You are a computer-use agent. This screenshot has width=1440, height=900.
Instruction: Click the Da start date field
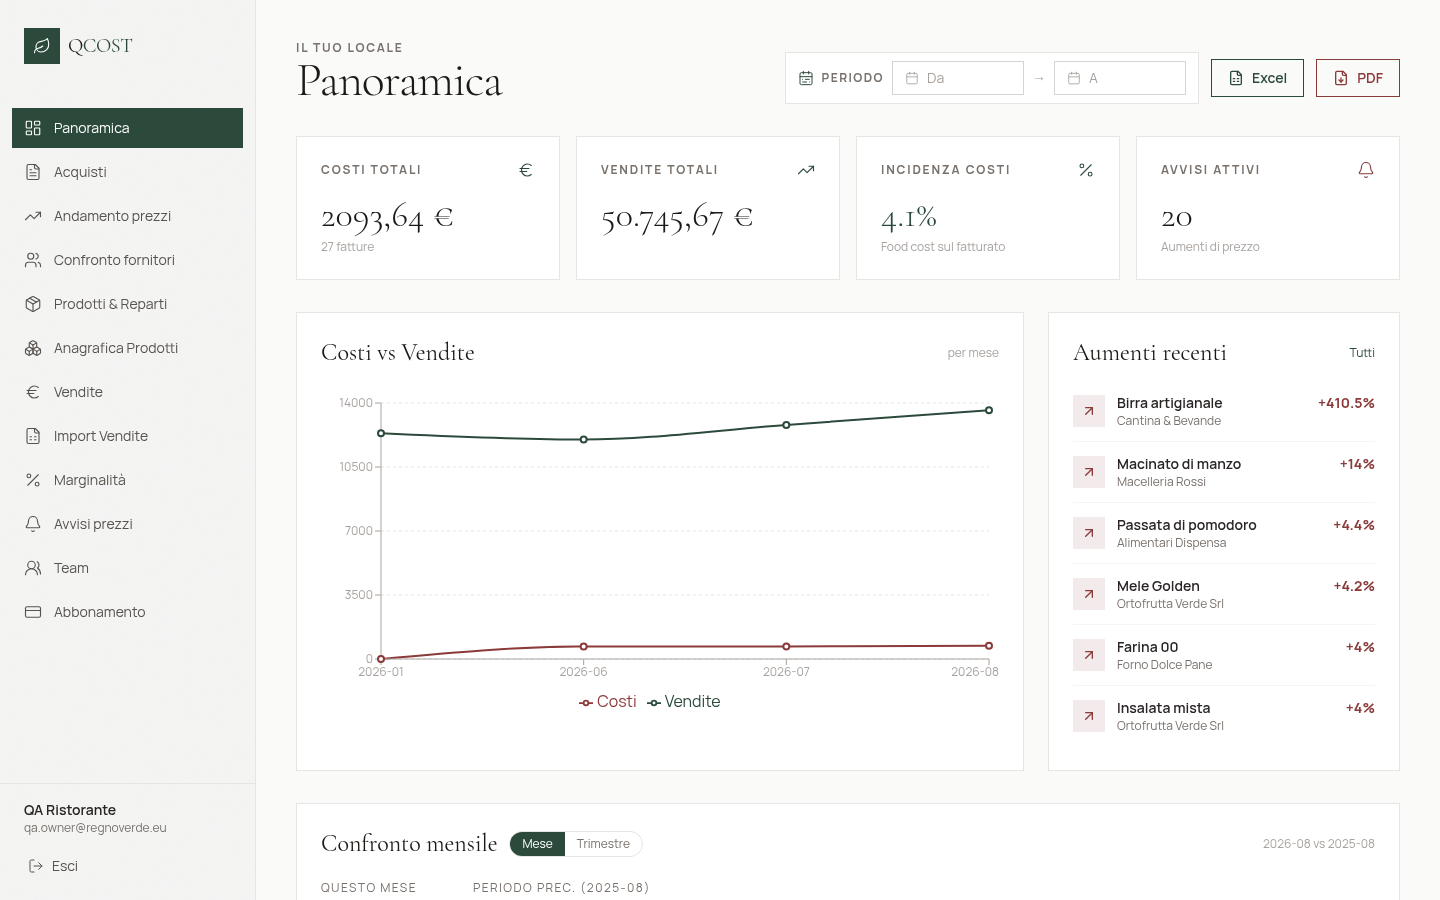click(958, 78)
